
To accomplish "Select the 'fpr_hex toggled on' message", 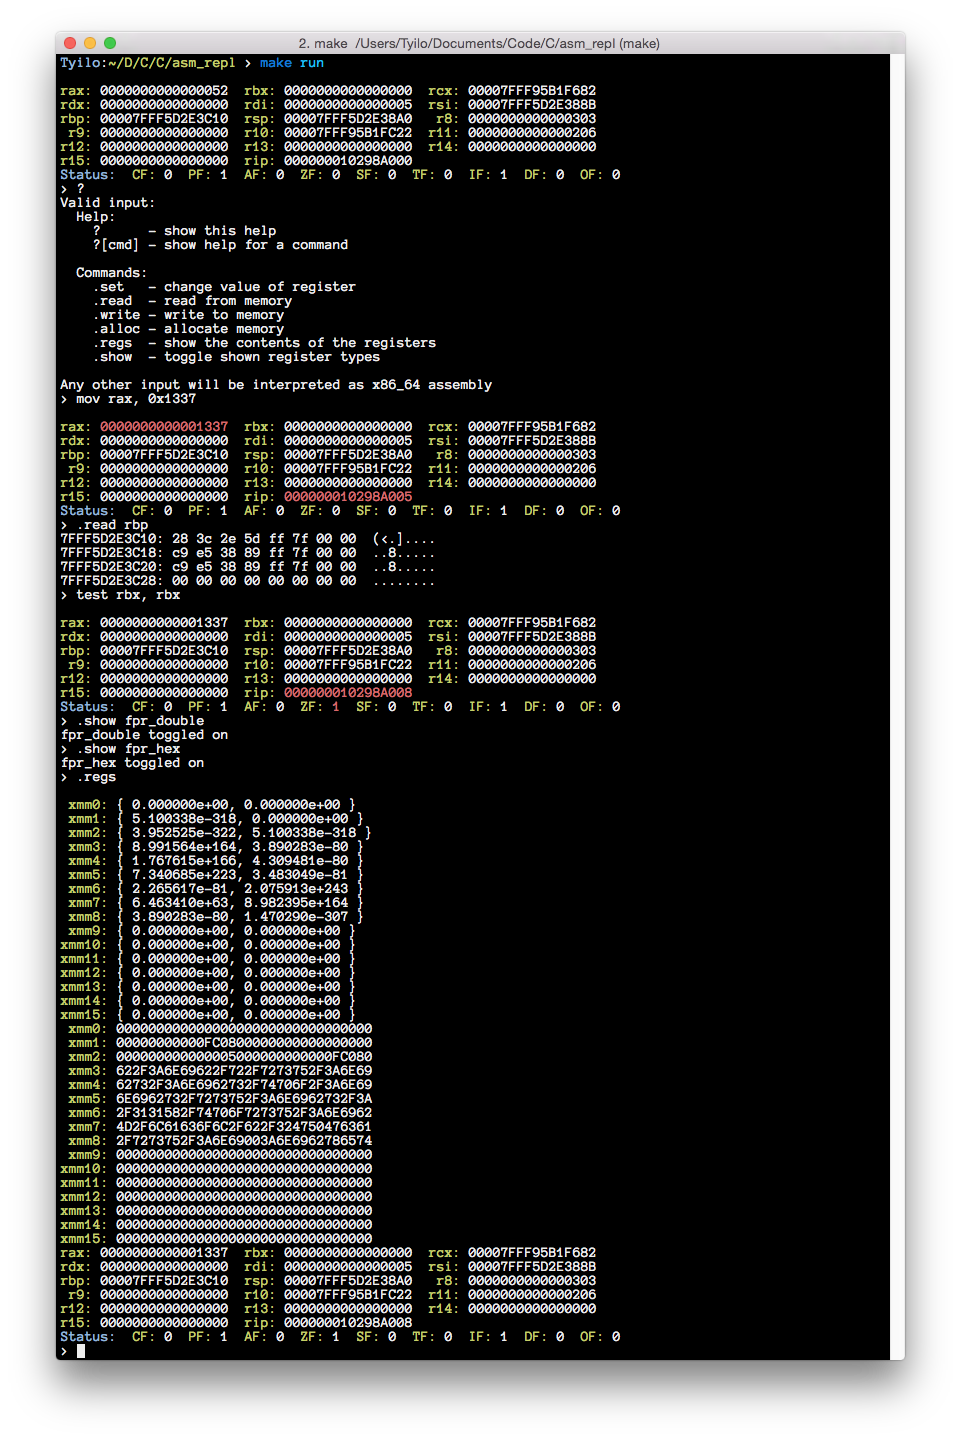I will pos(134,762).
